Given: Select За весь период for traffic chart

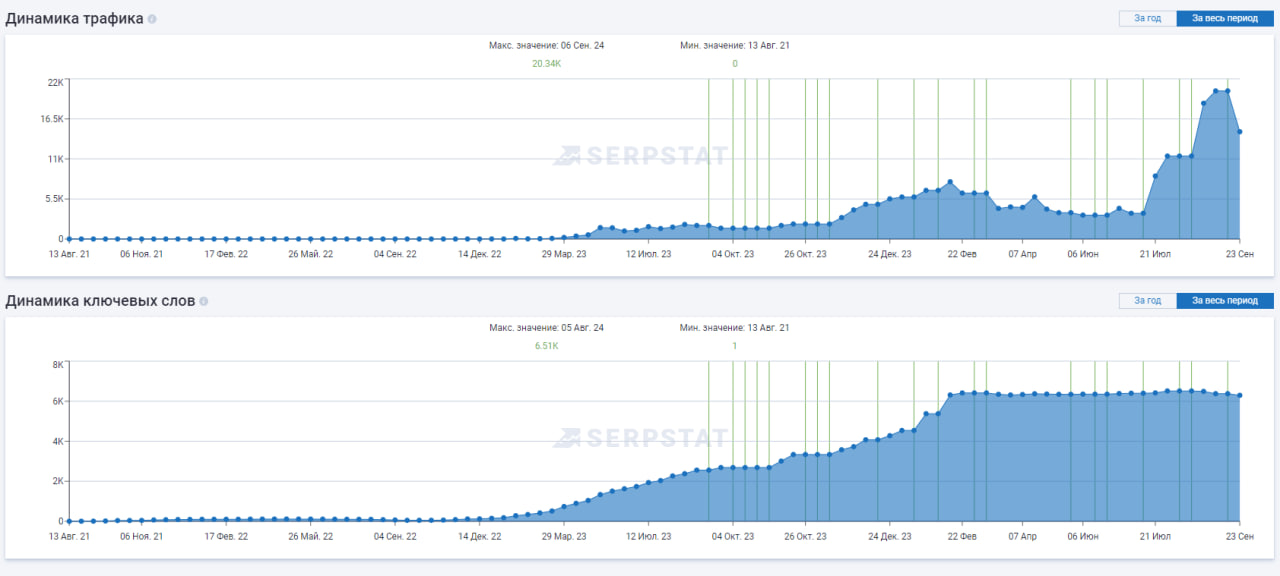Looking at the screenshot, I should (x=1224, y=18).
